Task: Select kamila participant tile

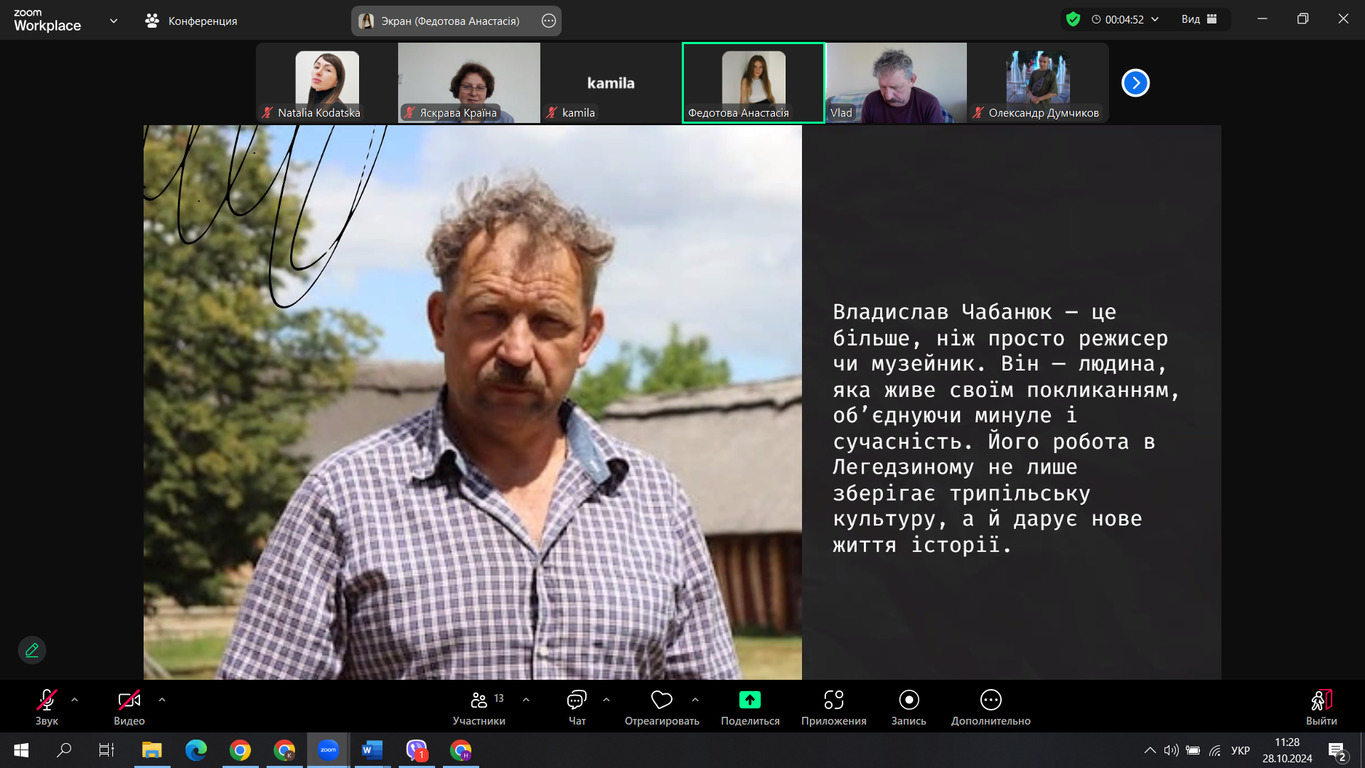Action: click(611, 83)
